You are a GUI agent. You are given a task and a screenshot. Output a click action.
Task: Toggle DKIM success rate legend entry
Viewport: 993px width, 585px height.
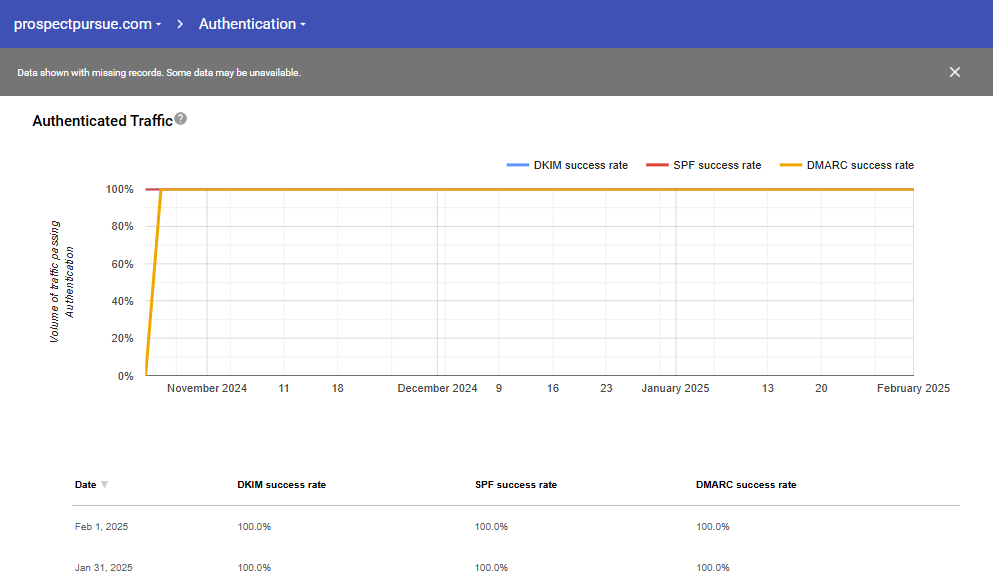coord(567,165)
